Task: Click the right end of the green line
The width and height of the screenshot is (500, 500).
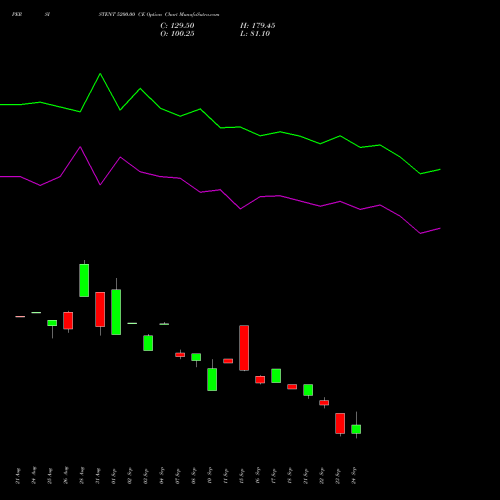Action: [440, 169]
